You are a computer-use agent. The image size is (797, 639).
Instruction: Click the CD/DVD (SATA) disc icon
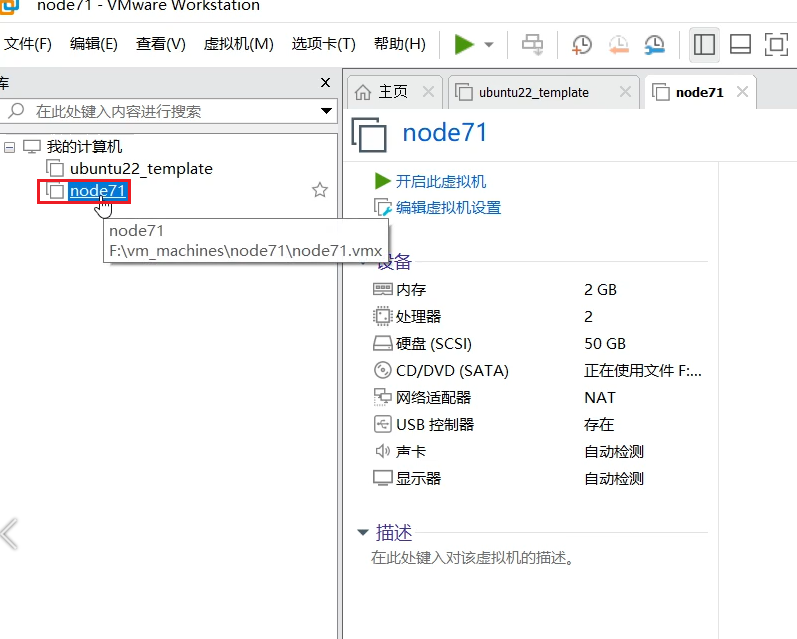click(x=382, y=370)
